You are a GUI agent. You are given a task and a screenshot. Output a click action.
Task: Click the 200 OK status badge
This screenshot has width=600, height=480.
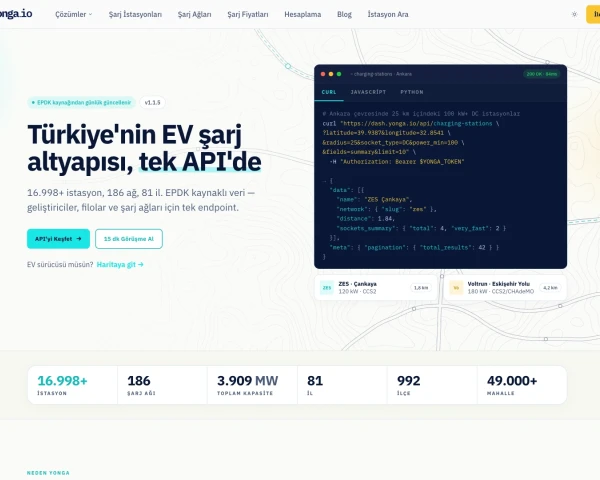[x=541, y=74]
